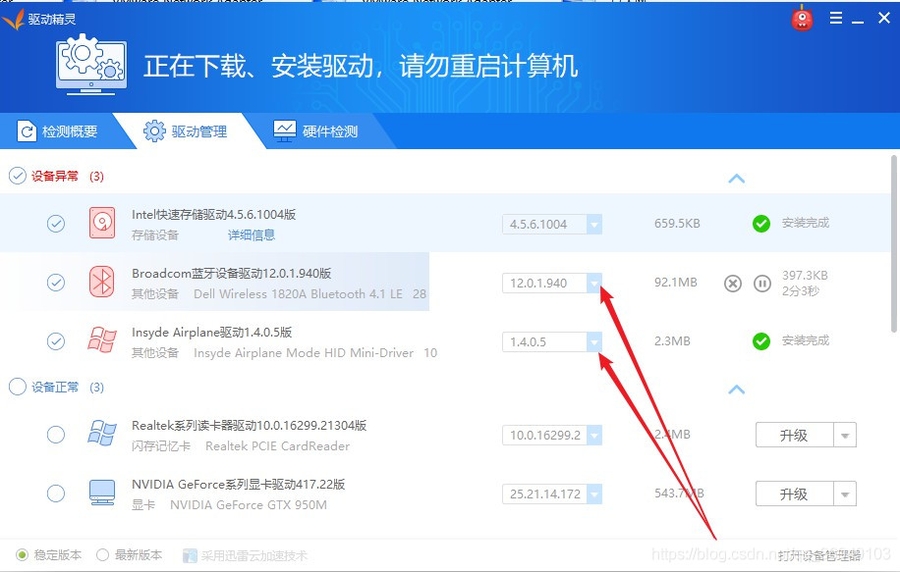This screenshot has width=900, height=572.
Task: Cancel the Broadcom Bluetooth driver download
Action: (732, 283)
